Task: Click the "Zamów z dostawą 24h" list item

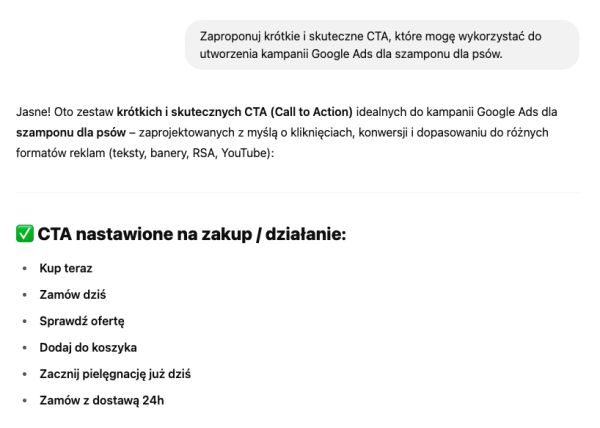Action: point(102,400)
